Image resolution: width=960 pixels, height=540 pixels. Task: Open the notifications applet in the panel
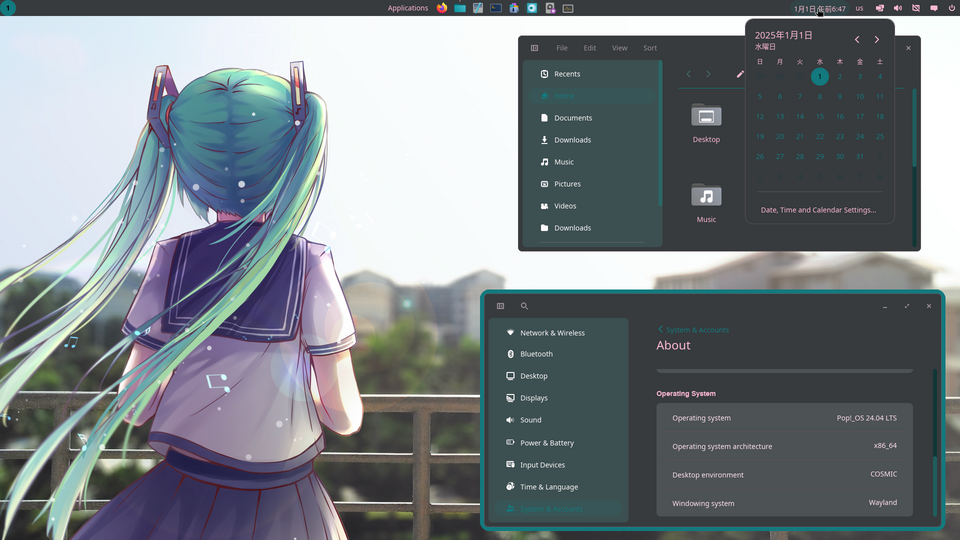point(934,8)
